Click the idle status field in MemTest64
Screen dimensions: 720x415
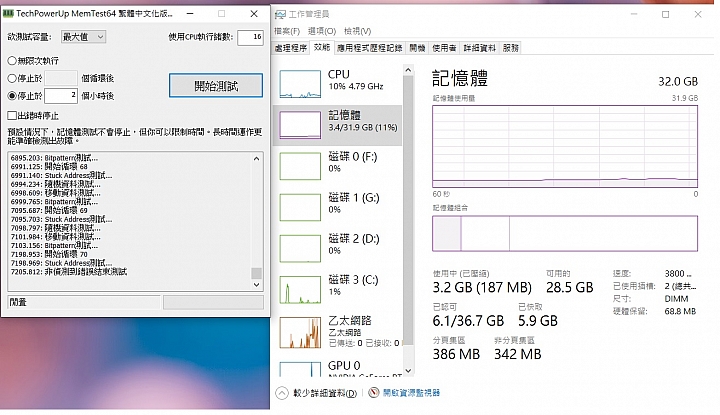(84, 302)
